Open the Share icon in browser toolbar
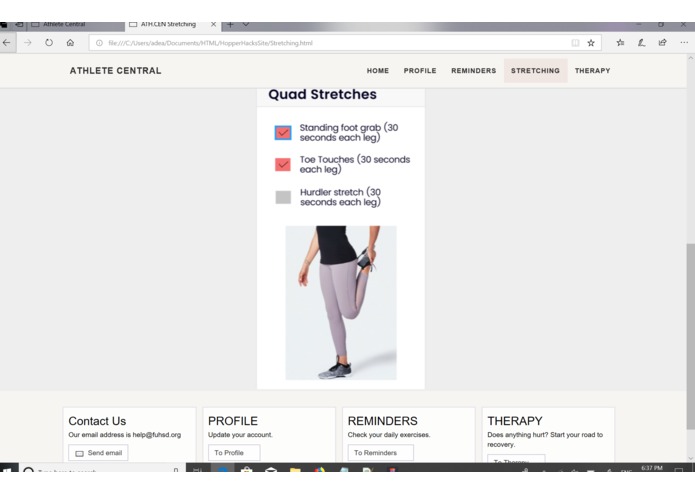The image size is (695, 494). click(662, 43)
